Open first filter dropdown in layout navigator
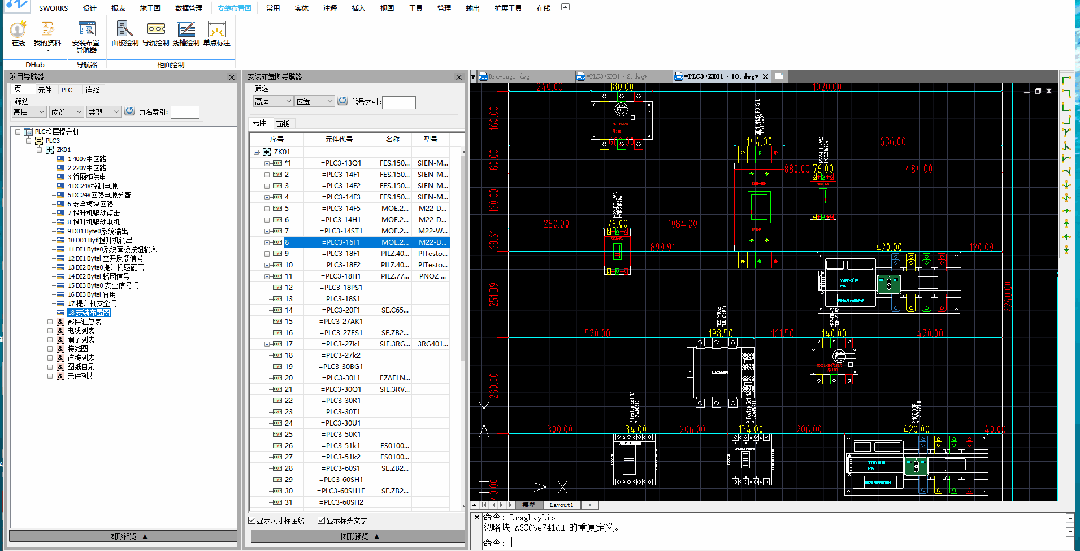 point(273,101)
